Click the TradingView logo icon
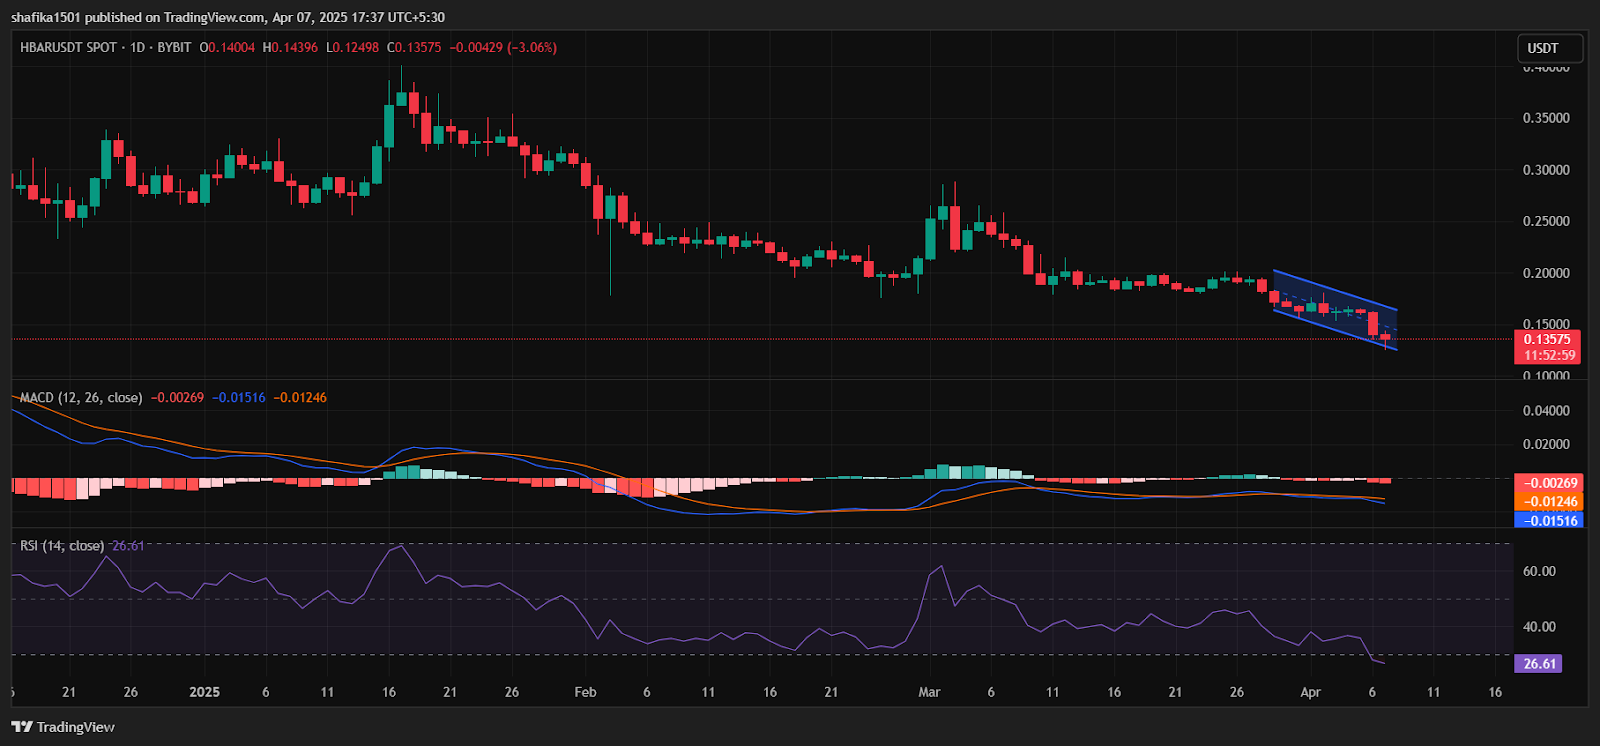 [x=21, y=727]
